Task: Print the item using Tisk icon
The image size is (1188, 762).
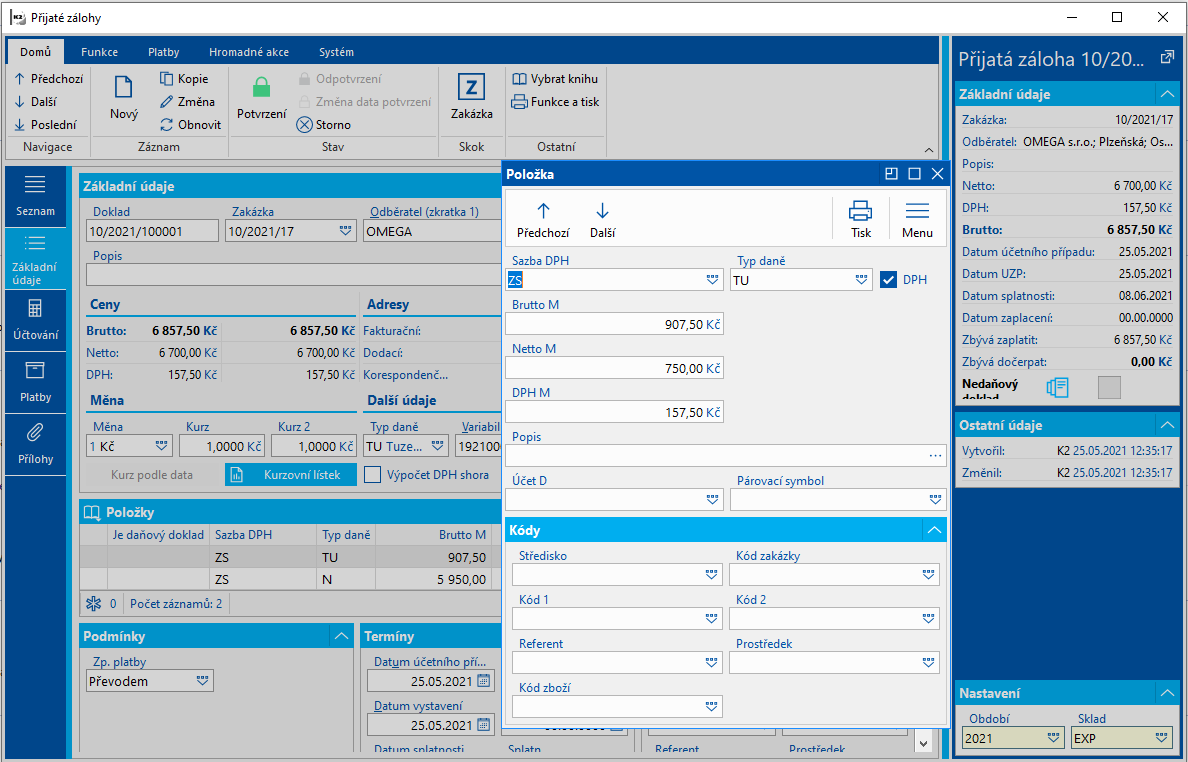Action: click(860, 211)
